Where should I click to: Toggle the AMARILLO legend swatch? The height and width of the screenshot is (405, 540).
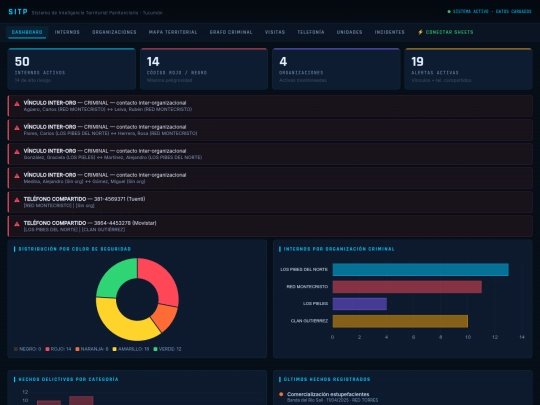coord(114,349)
